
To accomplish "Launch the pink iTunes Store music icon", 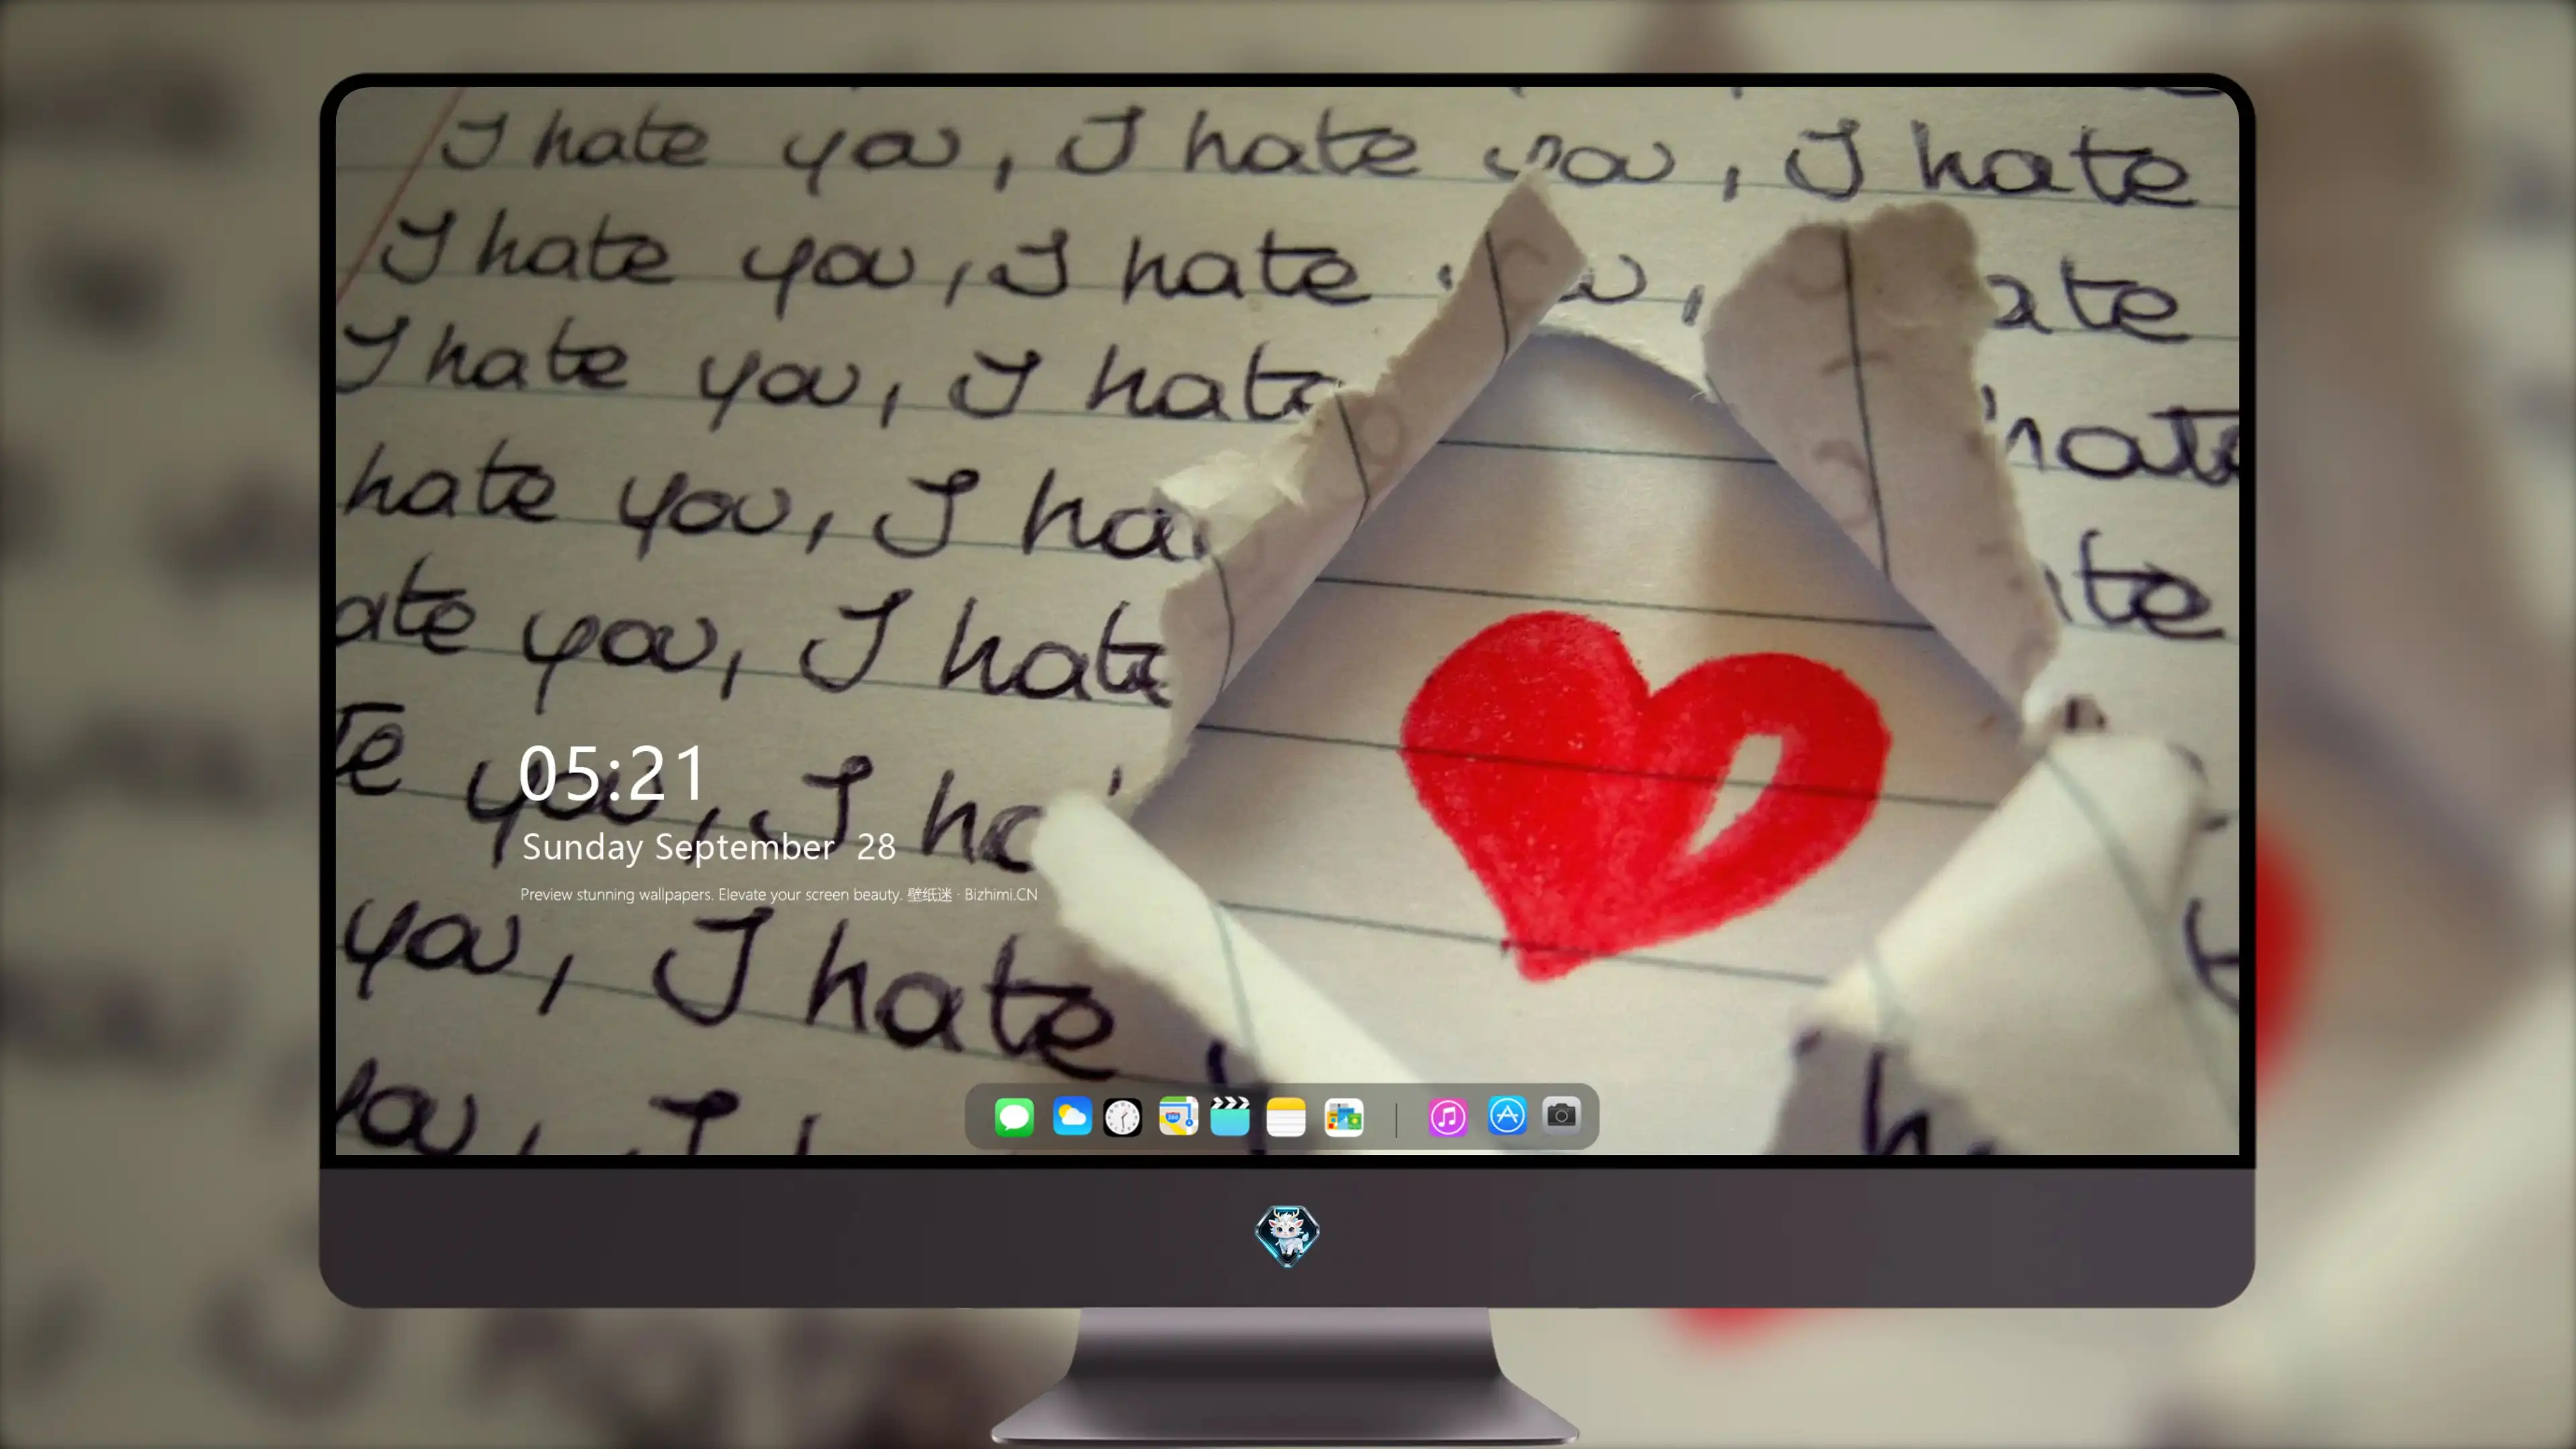I will 1447,1117.
